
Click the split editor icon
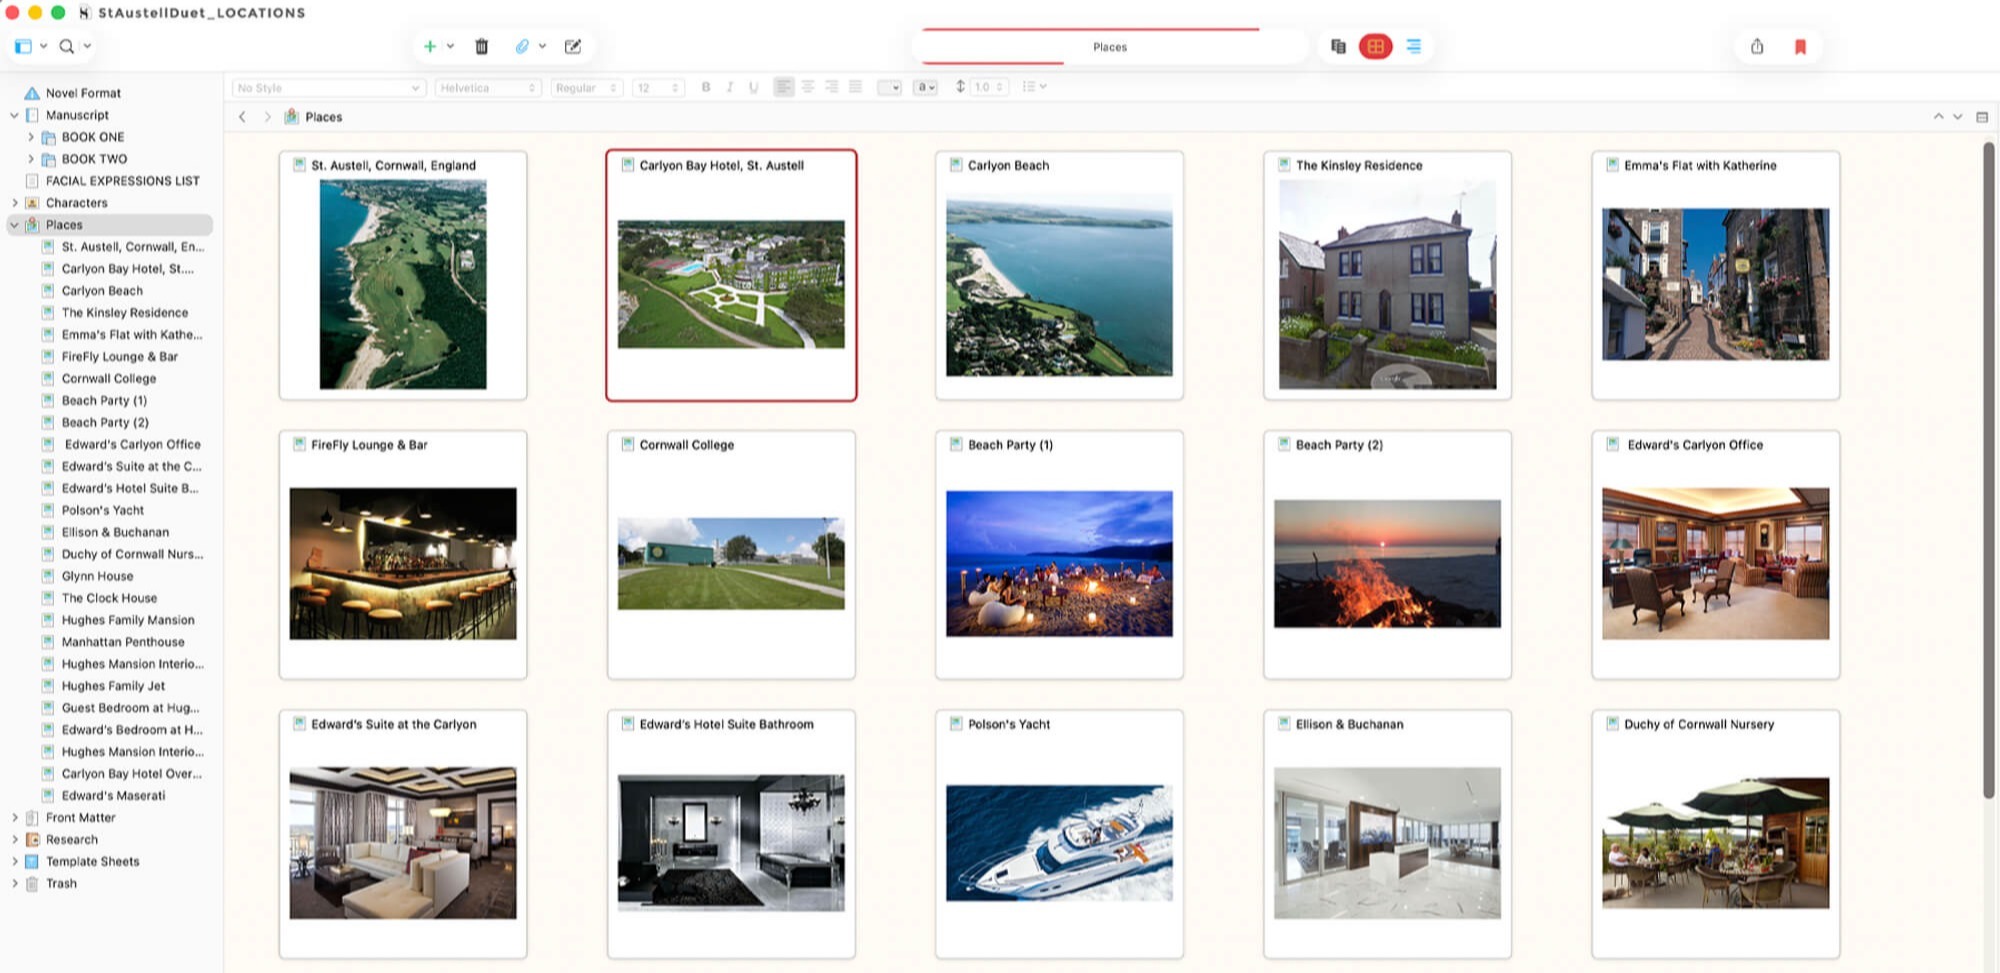[x=1982, y=117]
